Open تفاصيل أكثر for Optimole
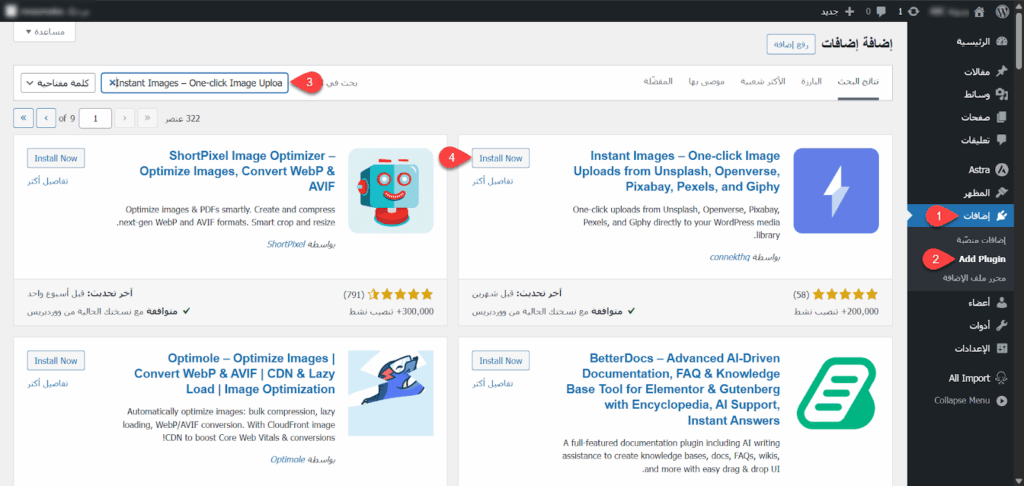Viewport: 1024px width, 486px height. point(48,383)
